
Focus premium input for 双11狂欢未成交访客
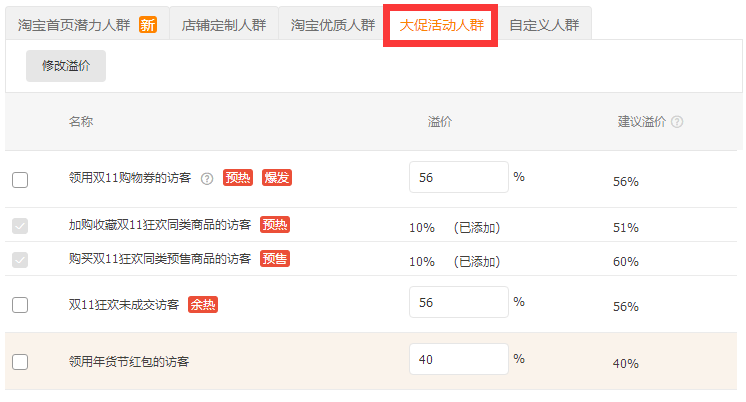coord(459,302)
